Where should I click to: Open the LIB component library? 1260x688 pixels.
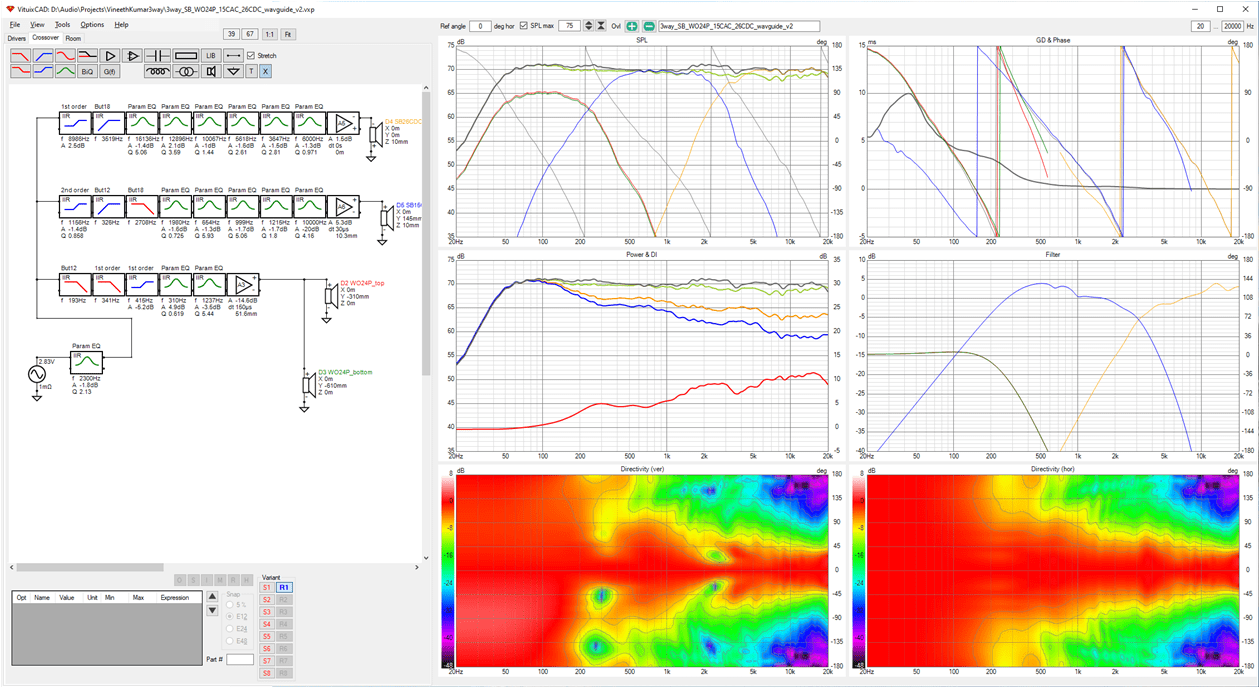point(211,56)
